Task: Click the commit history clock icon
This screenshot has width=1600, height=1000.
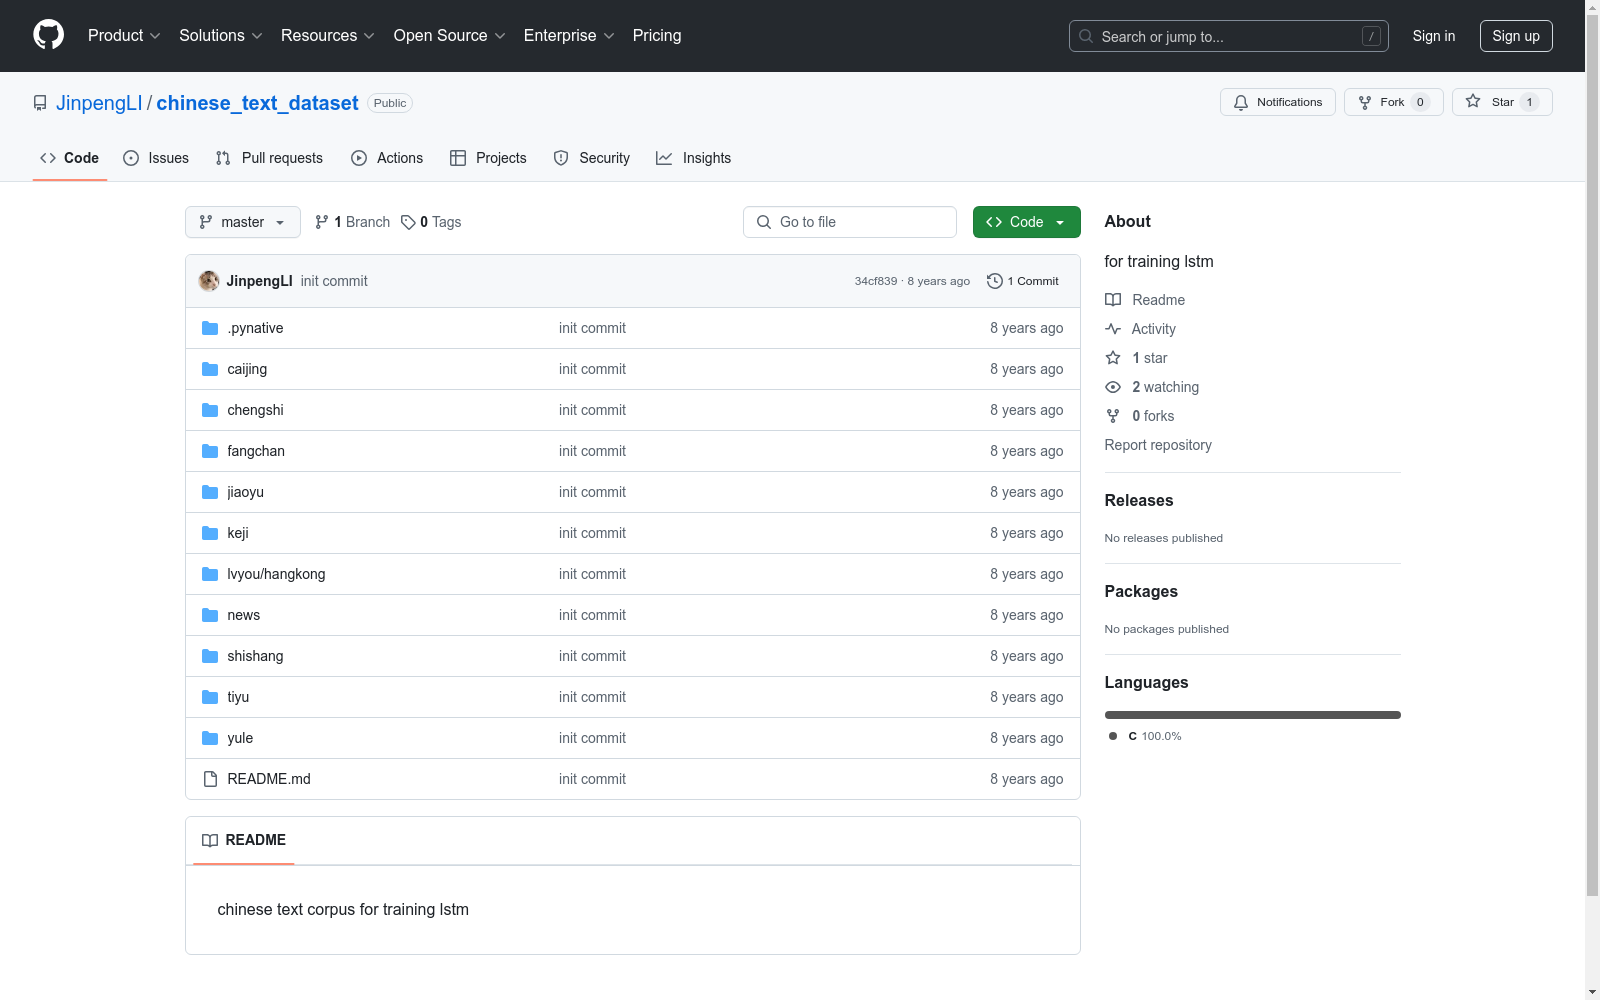Action: 994,281
